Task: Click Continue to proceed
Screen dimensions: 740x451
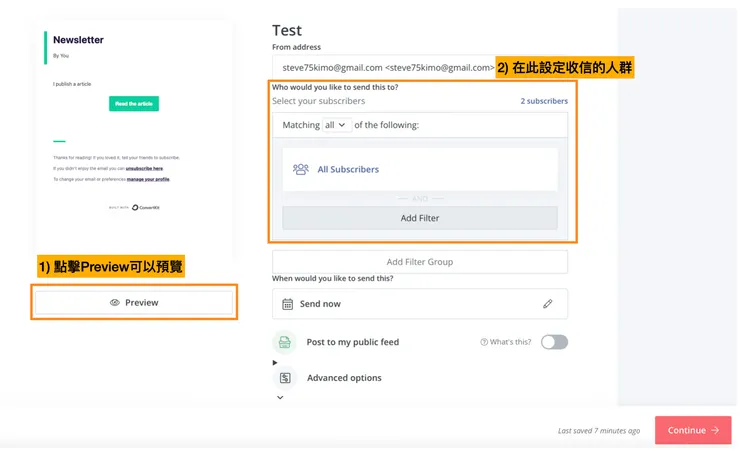Action: pos(692,430)
